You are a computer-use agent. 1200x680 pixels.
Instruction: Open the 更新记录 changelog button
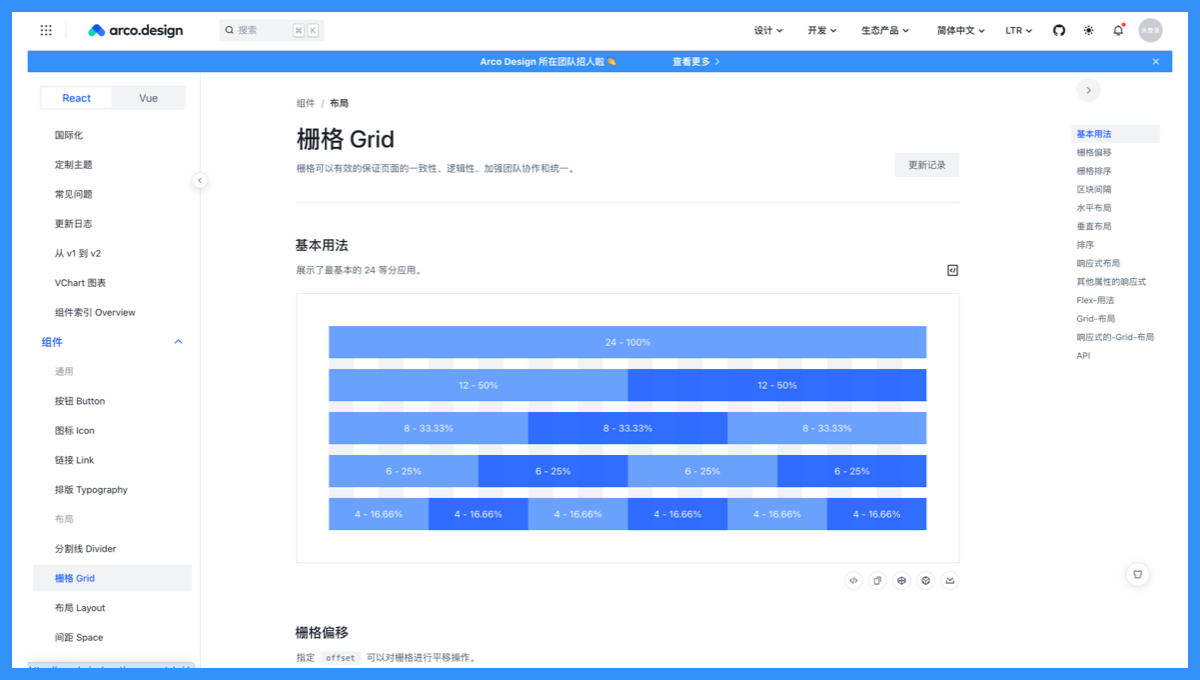(926, 164)
